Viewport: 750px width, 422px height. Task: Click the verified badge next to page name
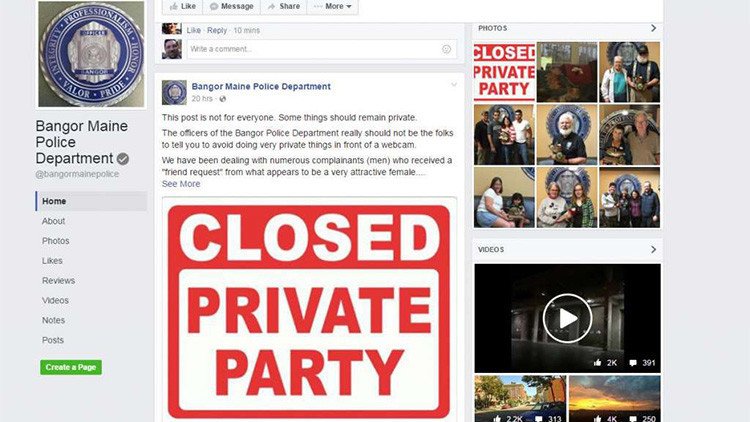pyautogui.click(x=123, y=159)
